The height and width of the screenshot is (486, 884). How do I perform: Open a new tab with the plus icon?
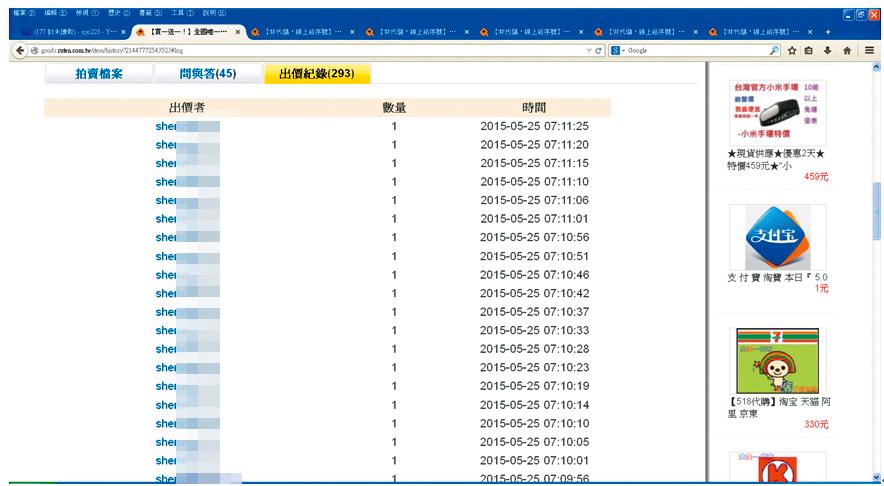click(828, 32)
